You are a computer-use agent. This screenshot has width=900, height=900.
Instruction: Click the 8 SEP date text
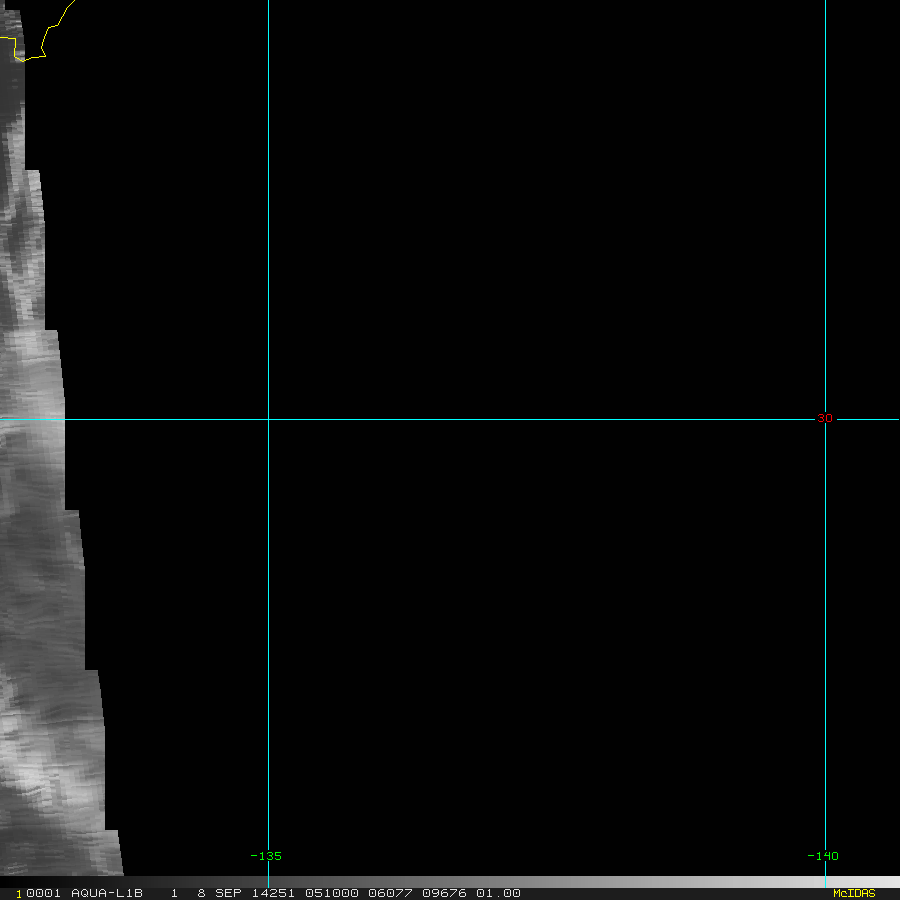pyautogui.click(x=219, y=893)
